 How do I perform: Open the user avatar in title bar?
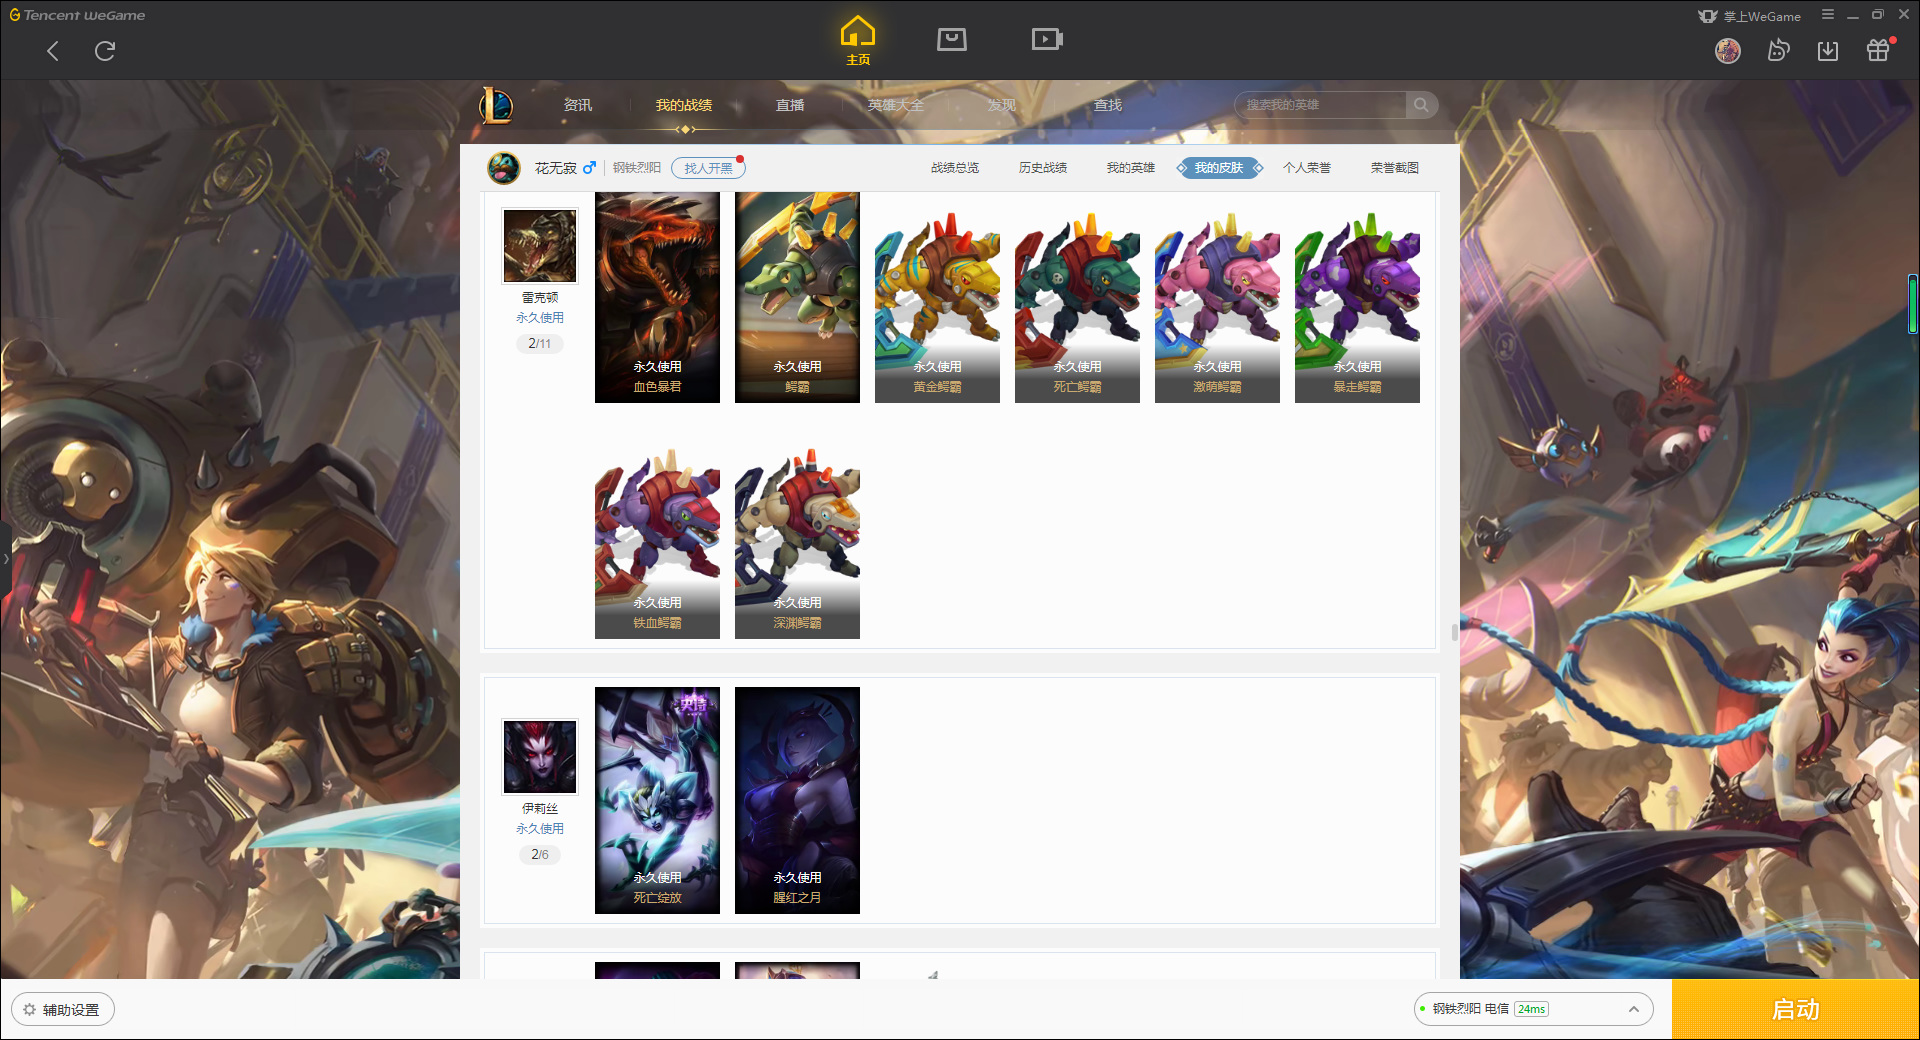tap(1728, 51)
